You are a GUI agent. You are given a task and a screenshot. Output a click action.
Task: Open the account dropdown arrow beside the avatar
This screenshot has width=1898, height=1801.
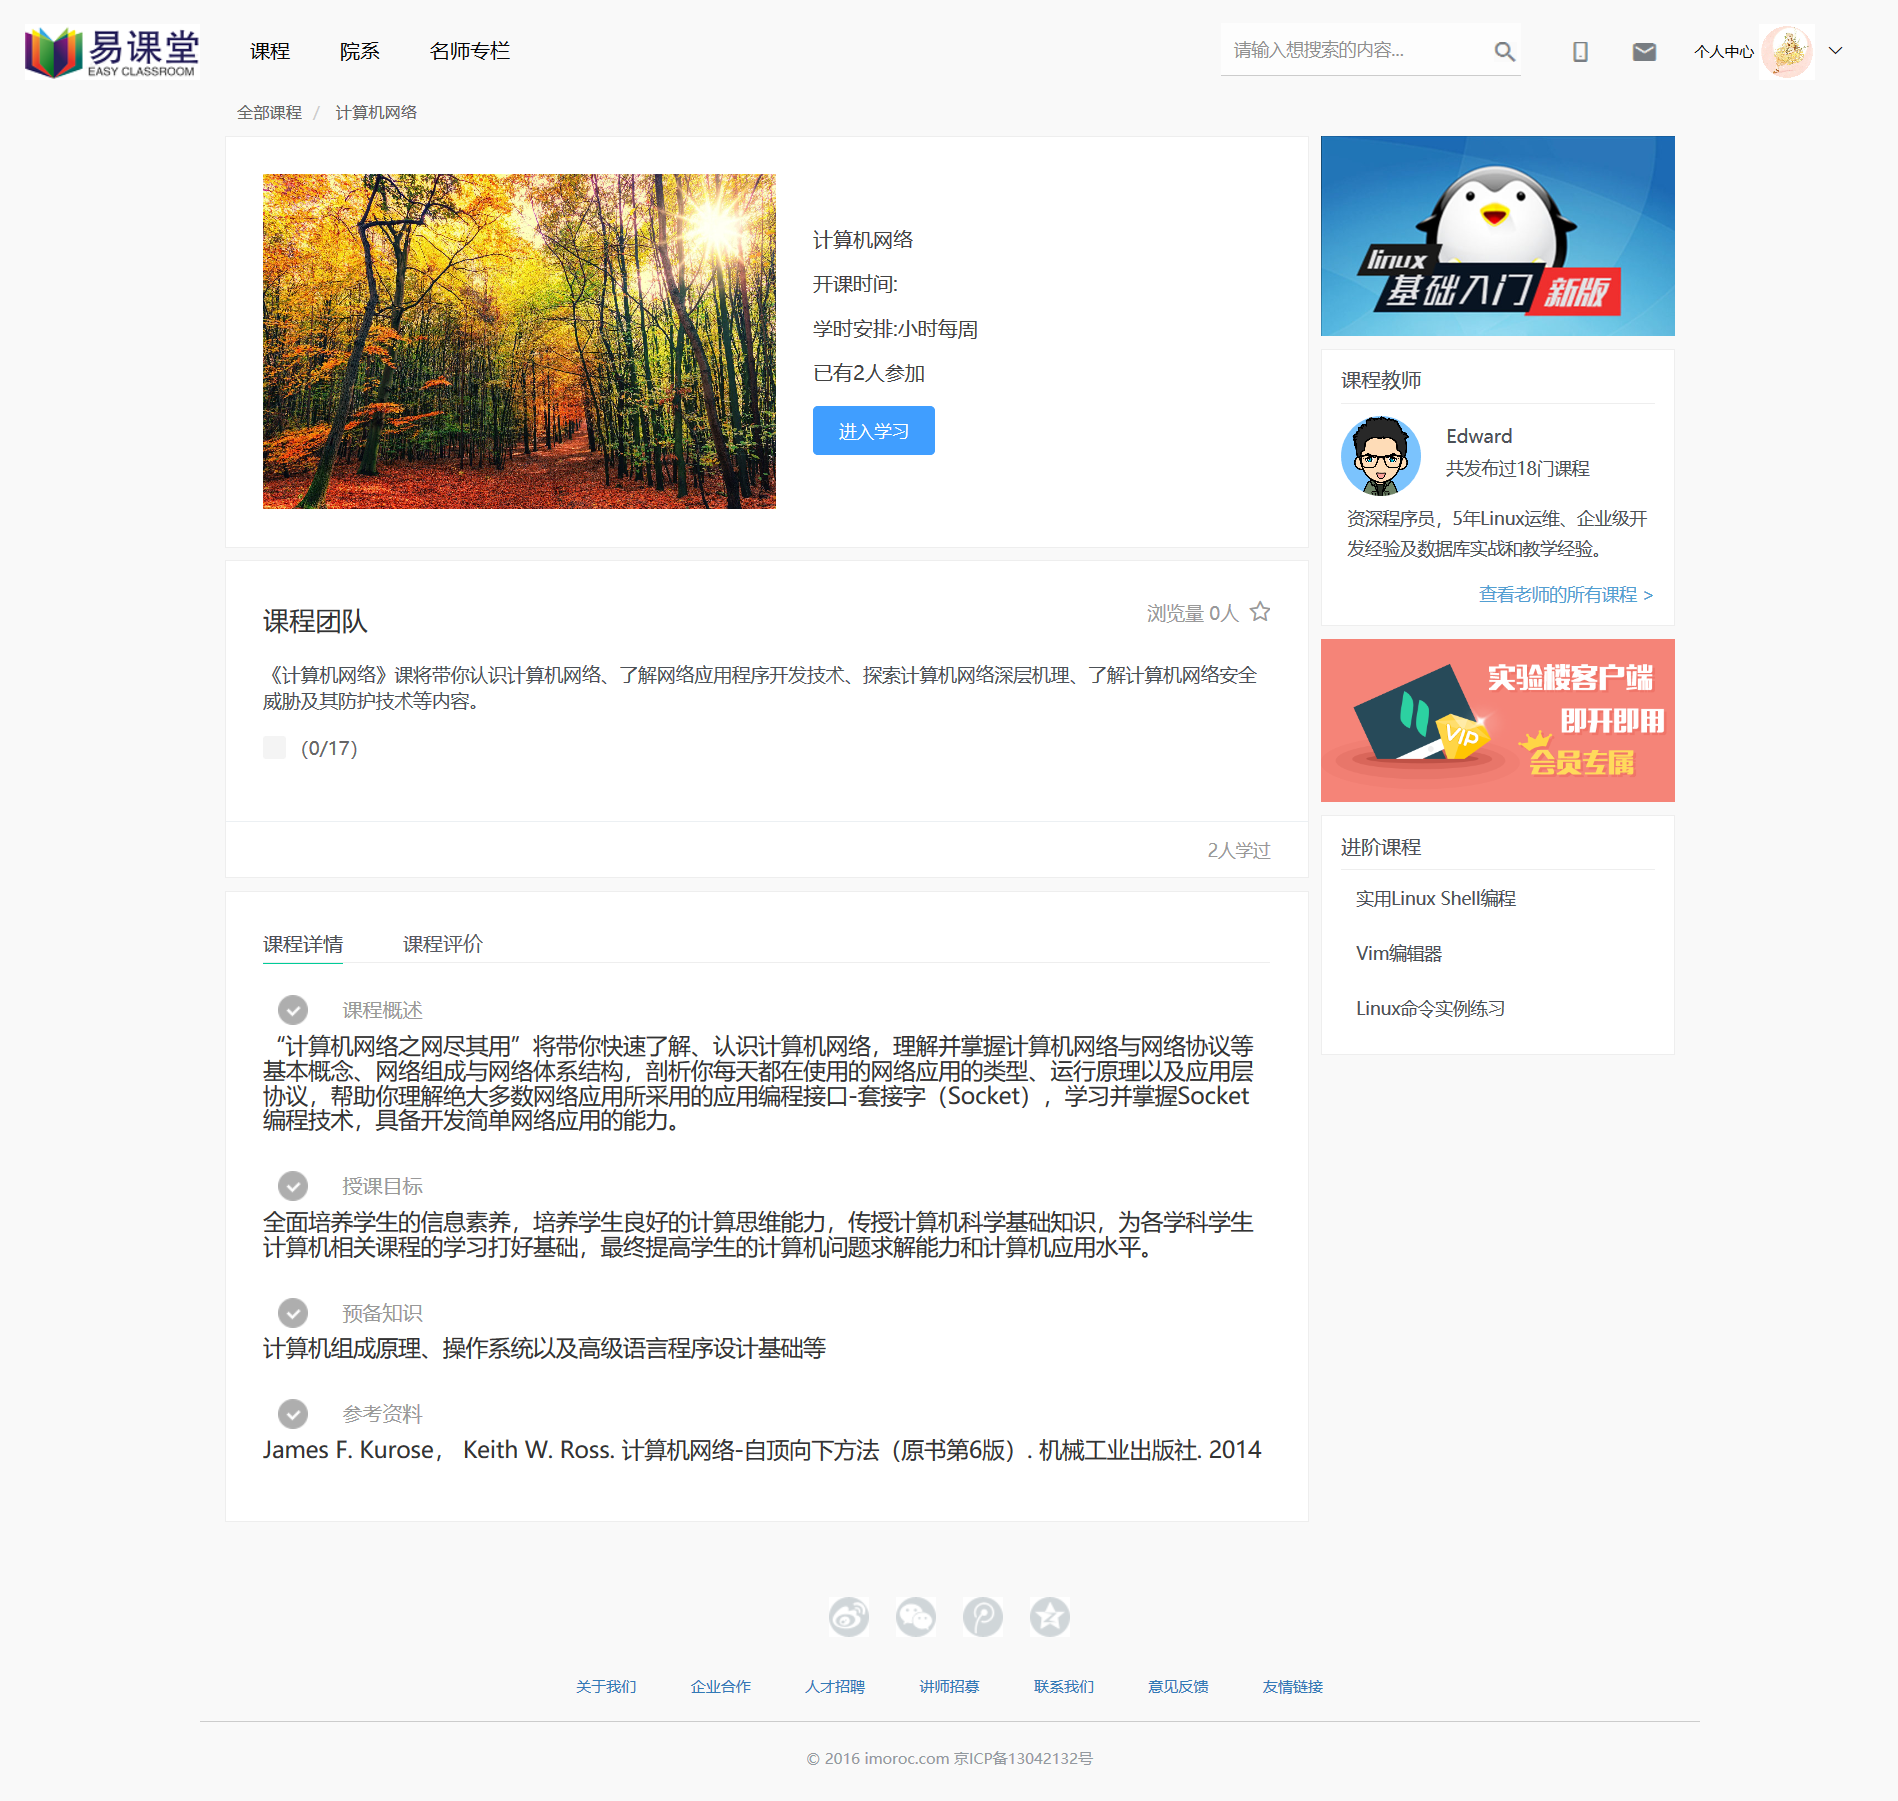coord(1834,50)
